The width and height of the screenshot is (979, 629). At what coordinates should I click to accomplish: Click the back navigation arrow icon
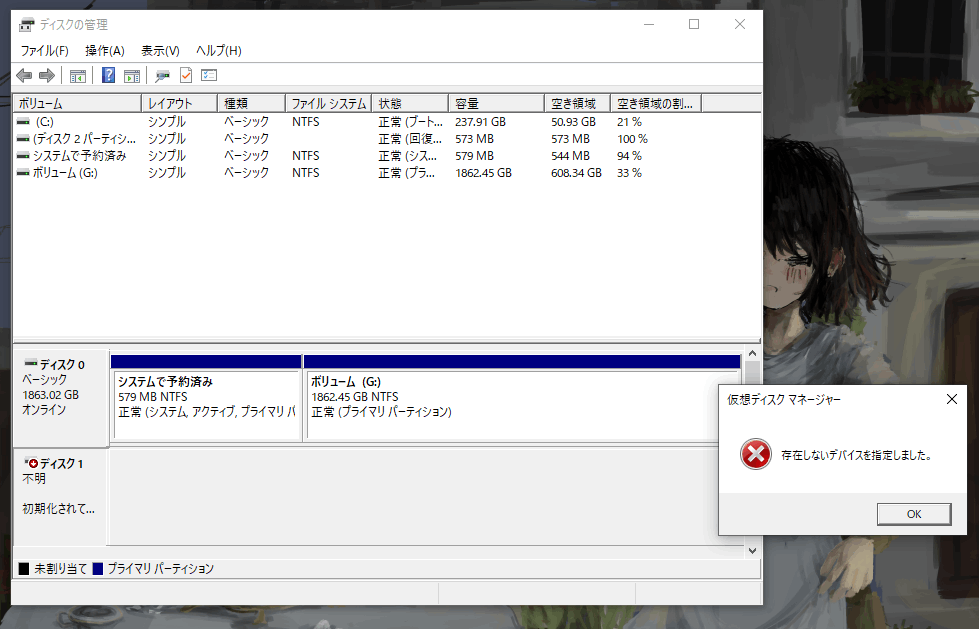coord(22,75)
